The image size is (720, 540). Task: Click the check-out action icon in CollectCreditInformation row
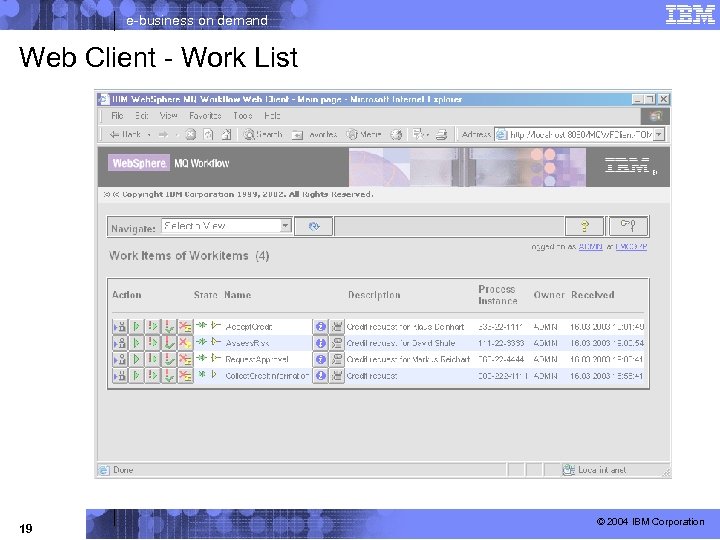pos(120,376)
